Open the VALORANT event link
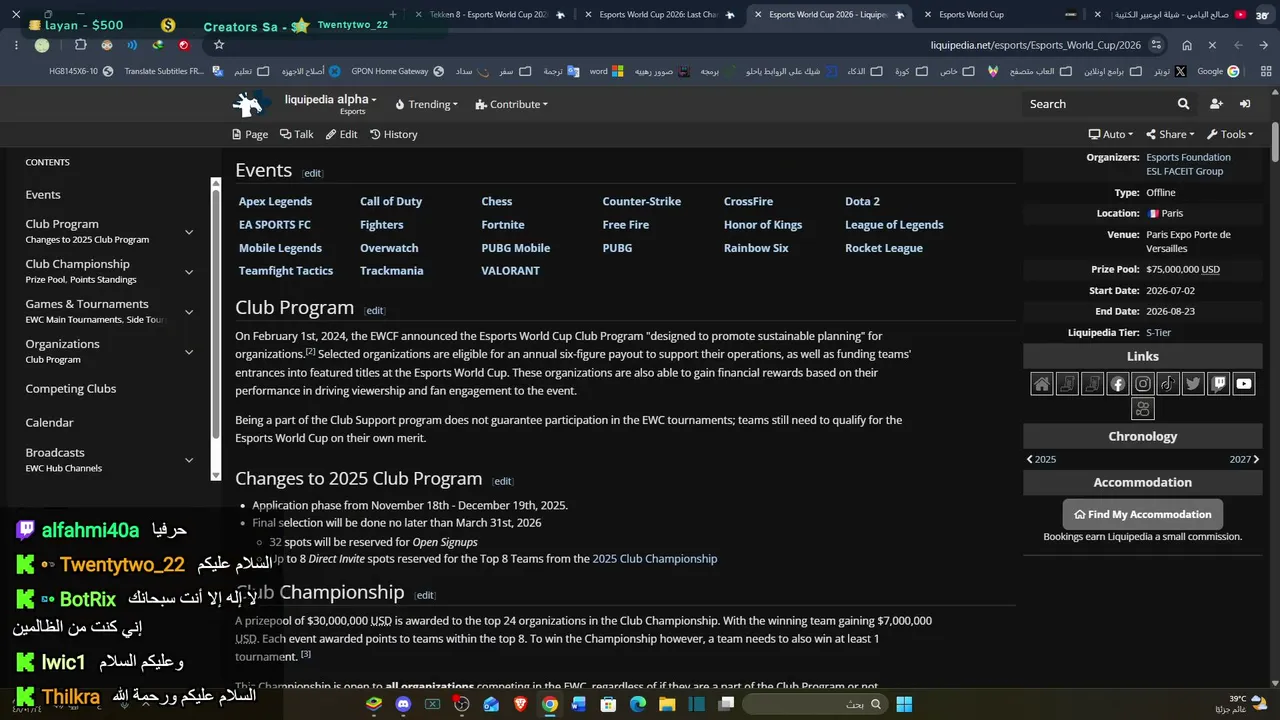1280x720 pixels. coord(510,271)
